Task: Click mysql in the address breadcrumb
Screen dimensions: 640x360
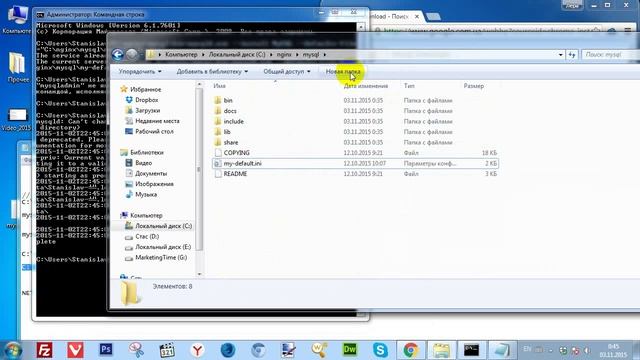Action: tap(311, 54)
